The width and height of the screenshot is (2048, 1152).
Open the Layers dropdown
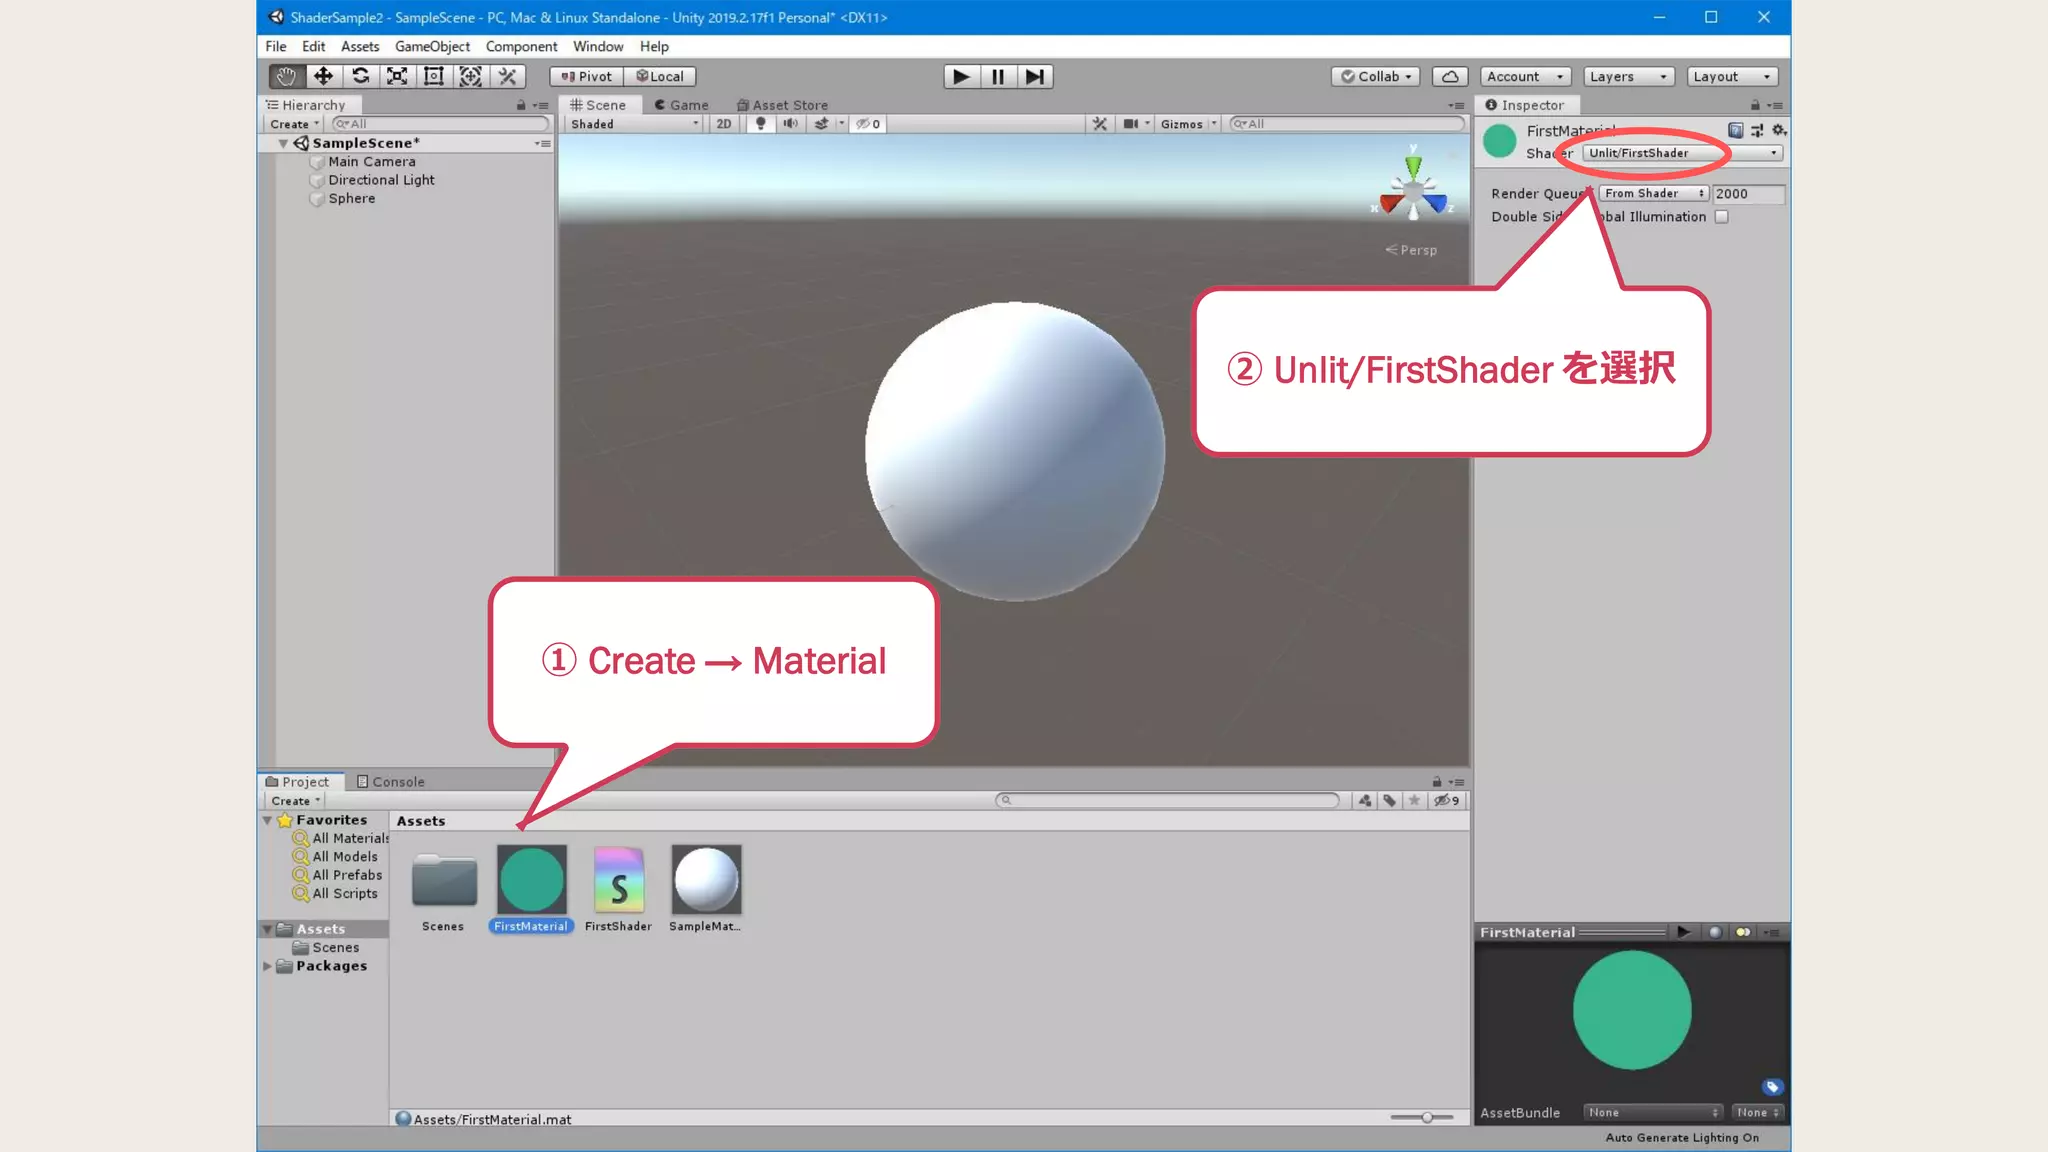1628,76
